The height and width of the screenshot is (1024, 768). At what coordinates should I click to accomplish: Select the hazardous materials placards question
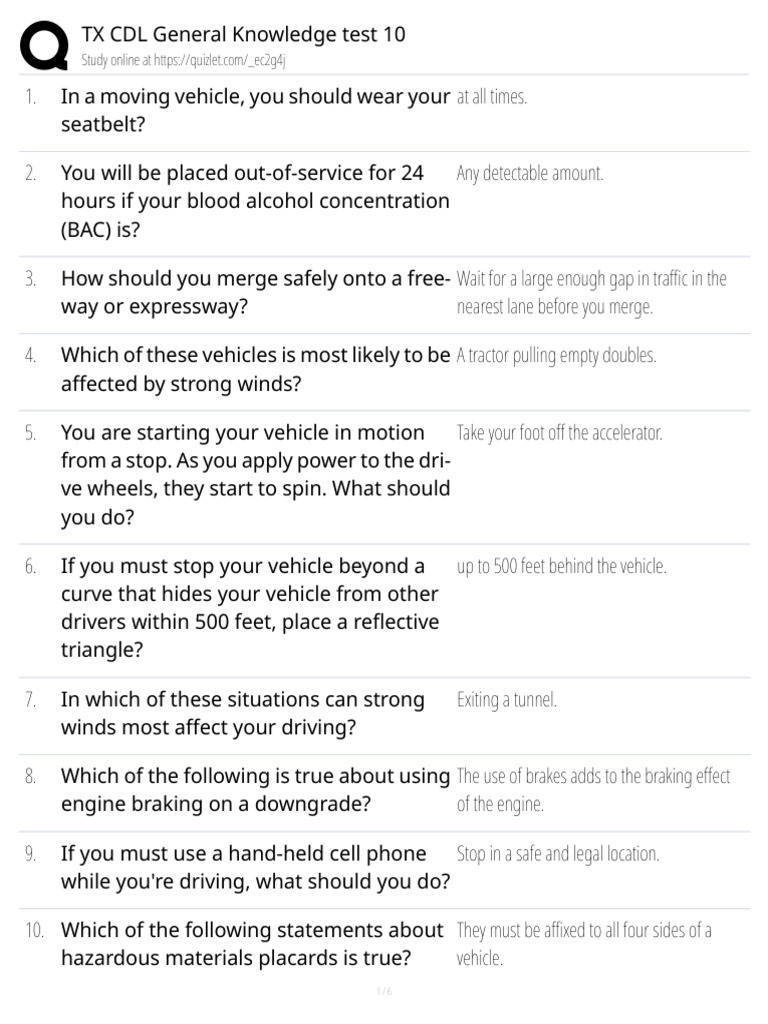click(x=252, y=944)
